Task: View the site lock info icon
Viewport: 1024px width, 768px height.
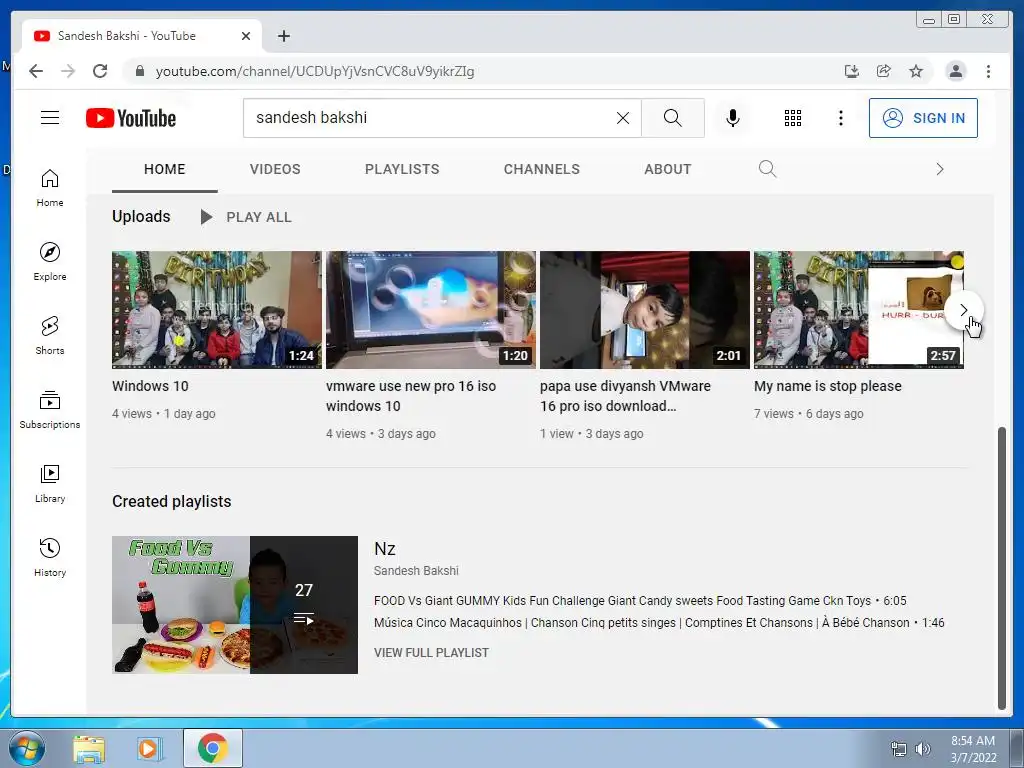Action: pos(140,71)
